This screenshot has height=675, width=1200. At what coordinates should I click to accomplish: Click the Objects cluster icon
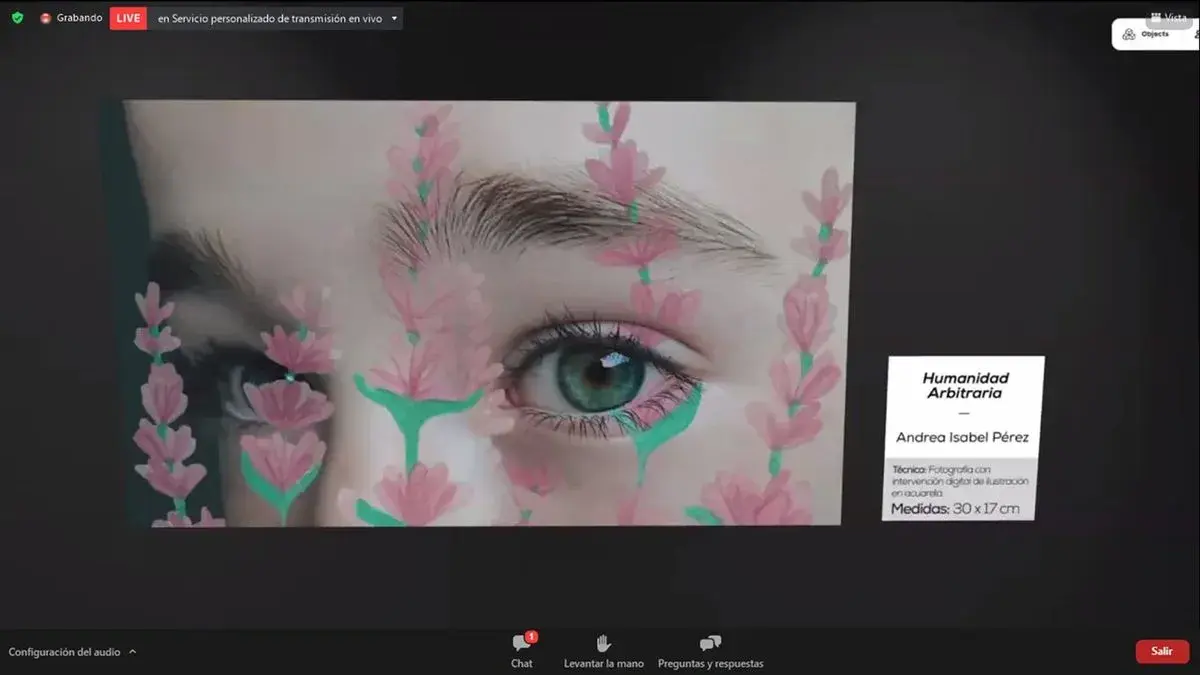(1129, 34)
